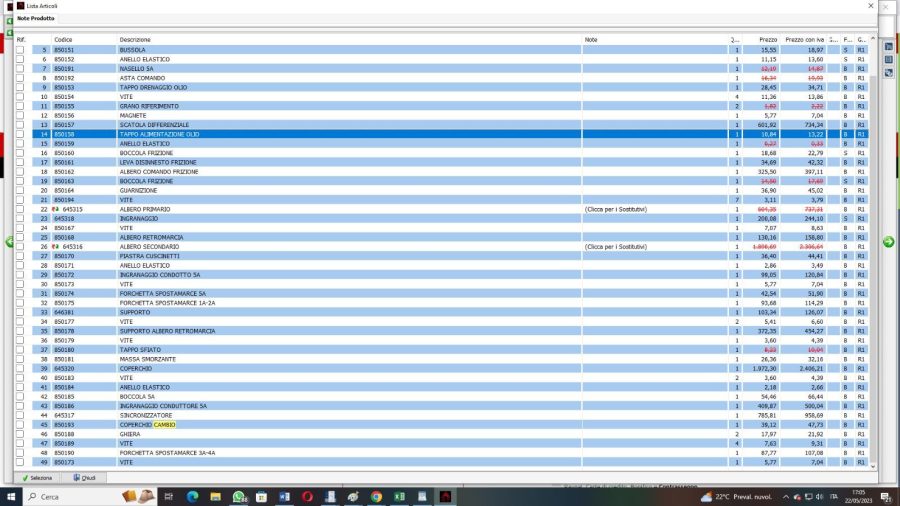Launch Excel from the taskbar

coord(399,496)
